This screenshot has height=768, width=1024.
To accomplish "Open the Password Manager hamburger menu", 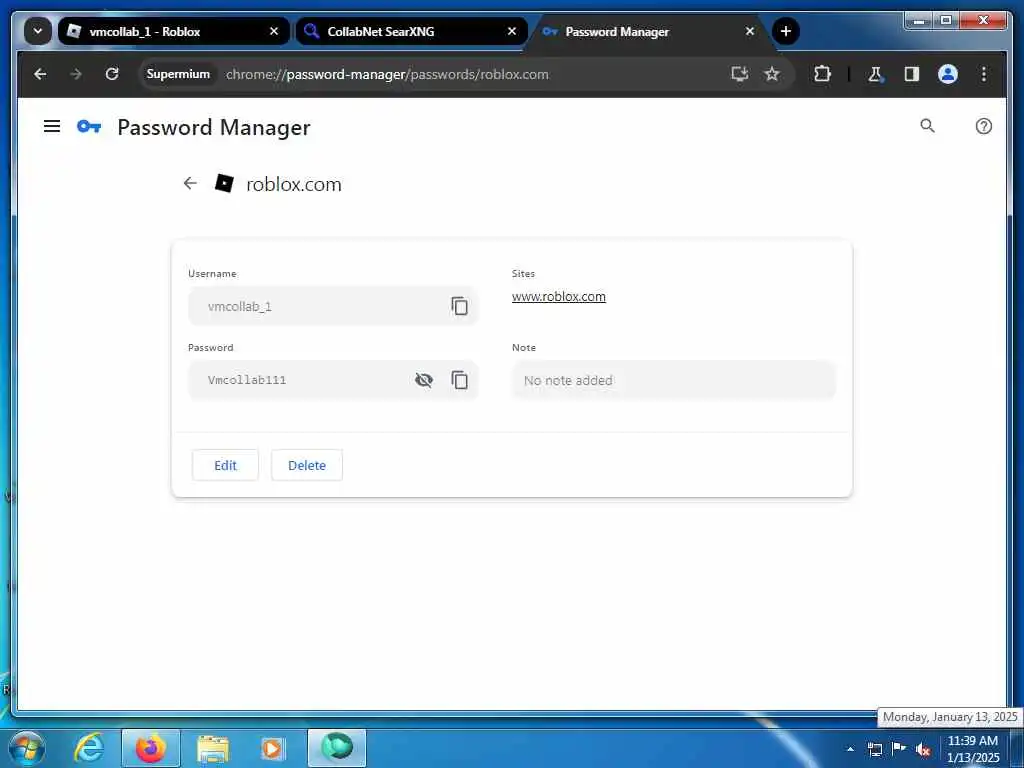I will pyautogui.click(x=52, y=126).
